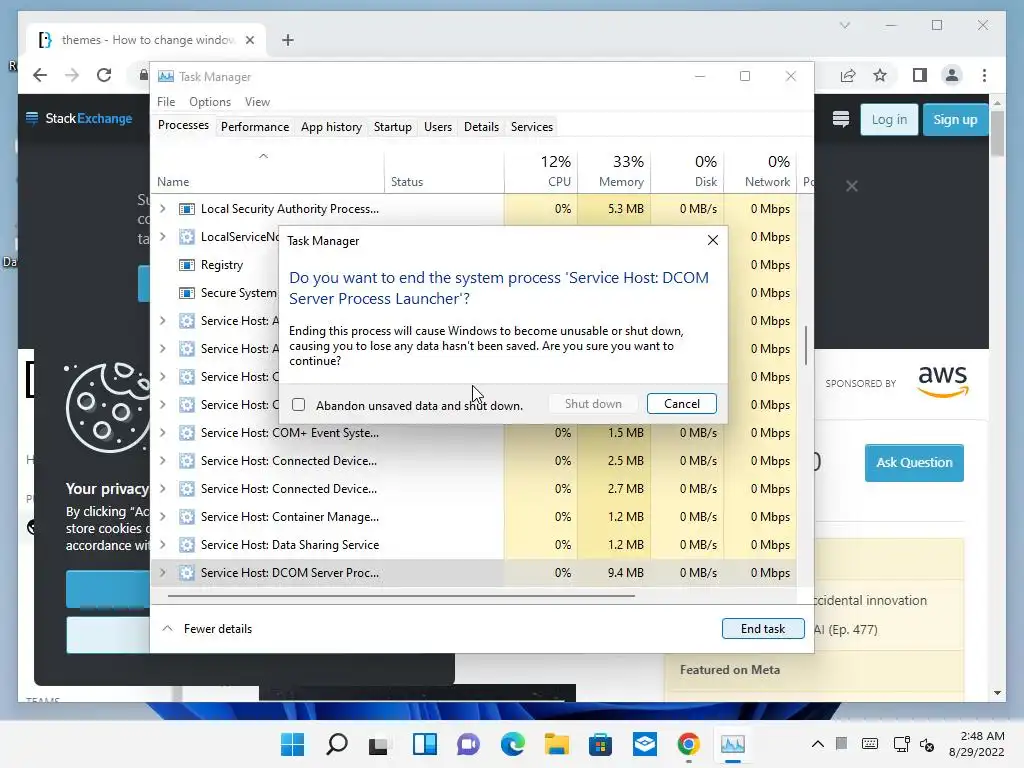The image size is (1024, 768).
Task: Click the AWS sponsor logo
Action: pyautogui.click(x=942, y=382)
